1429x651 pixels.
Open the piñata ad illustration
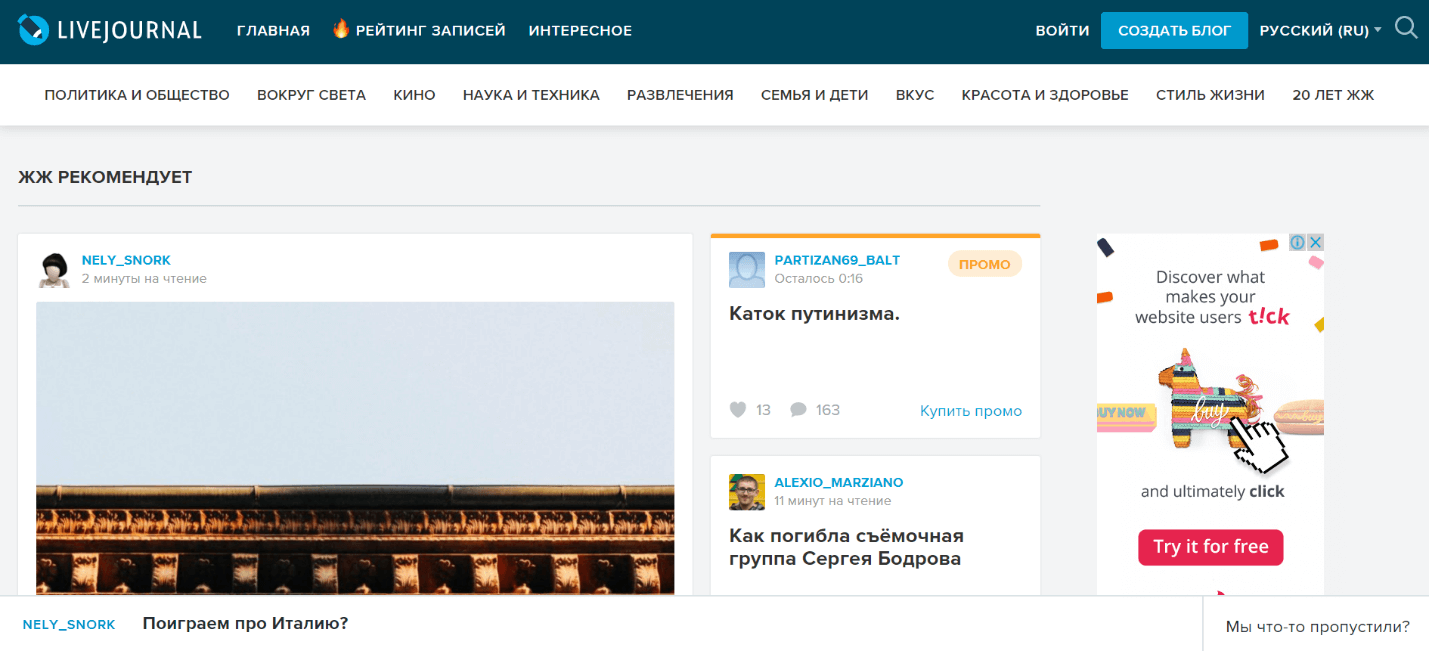1210,400
